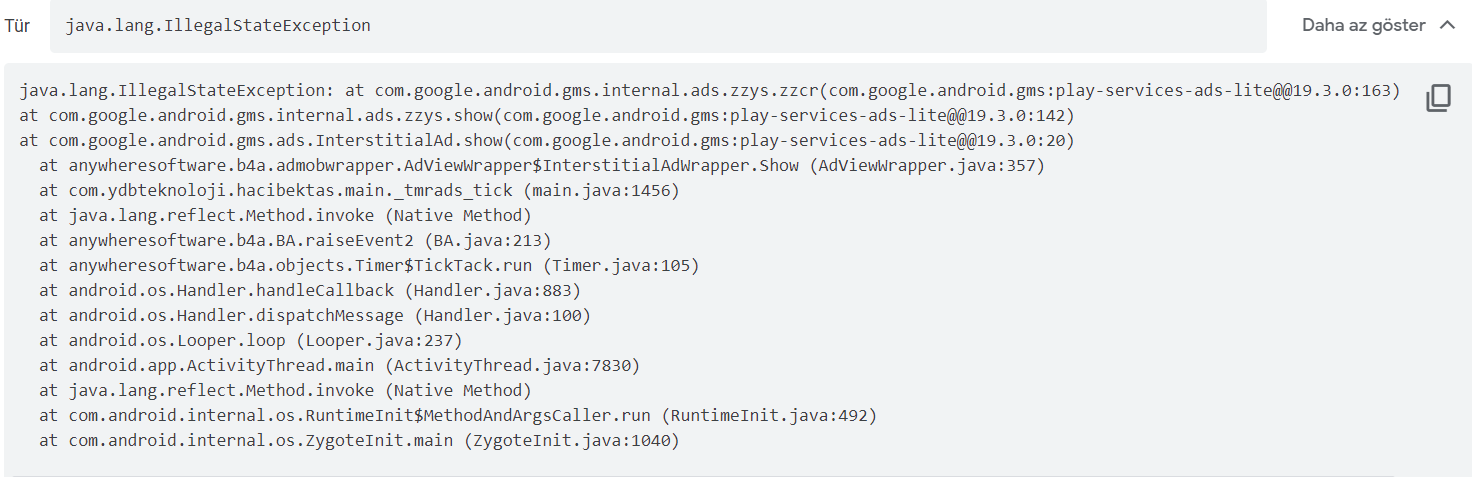This screenshot has width=1472, height=477.
Task: Click the Timer$TickTack.run stack frame
Action: 369,265
